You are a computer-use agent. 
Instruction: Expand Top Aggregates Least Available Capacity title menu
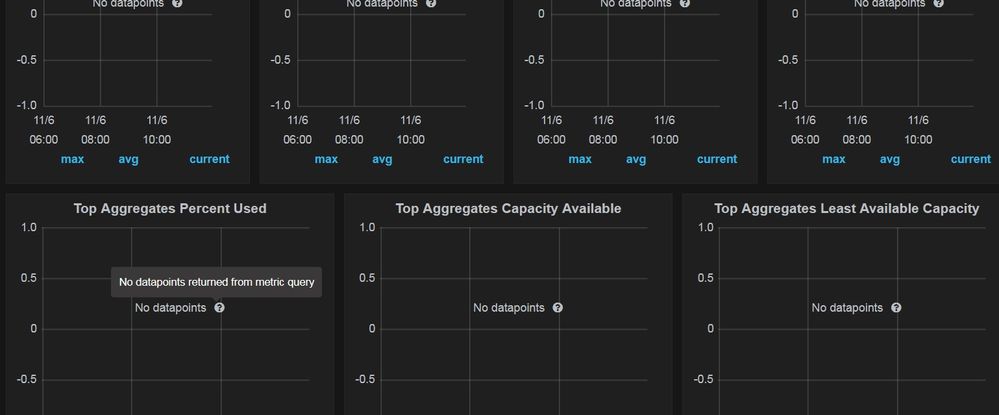(846, 209)
